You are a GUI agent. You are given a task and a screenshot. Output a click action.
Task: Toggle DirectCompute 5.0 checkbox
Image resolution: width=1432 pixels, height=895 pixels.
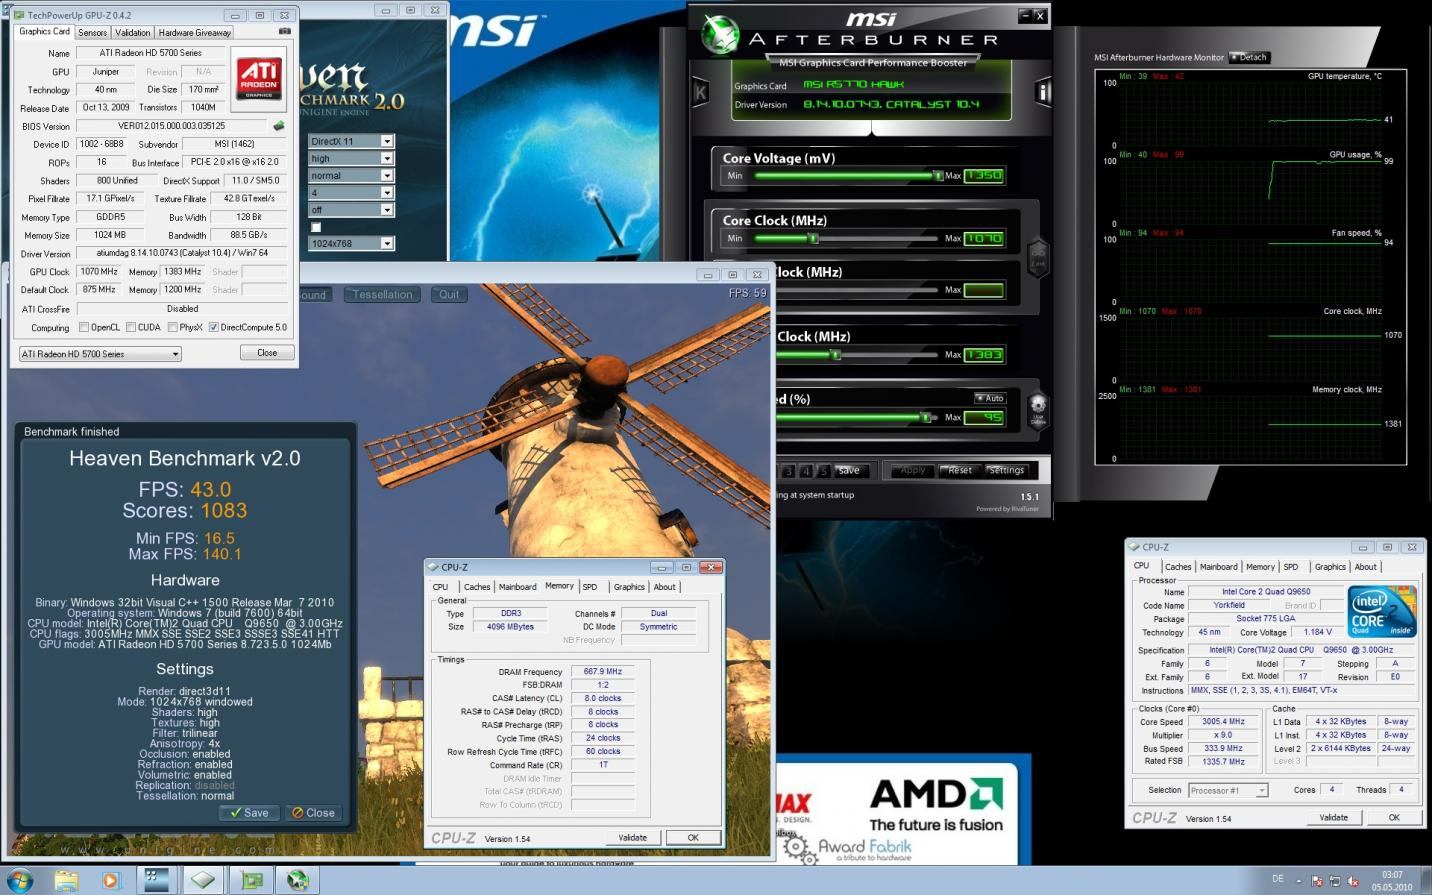(x=213, y=327)
